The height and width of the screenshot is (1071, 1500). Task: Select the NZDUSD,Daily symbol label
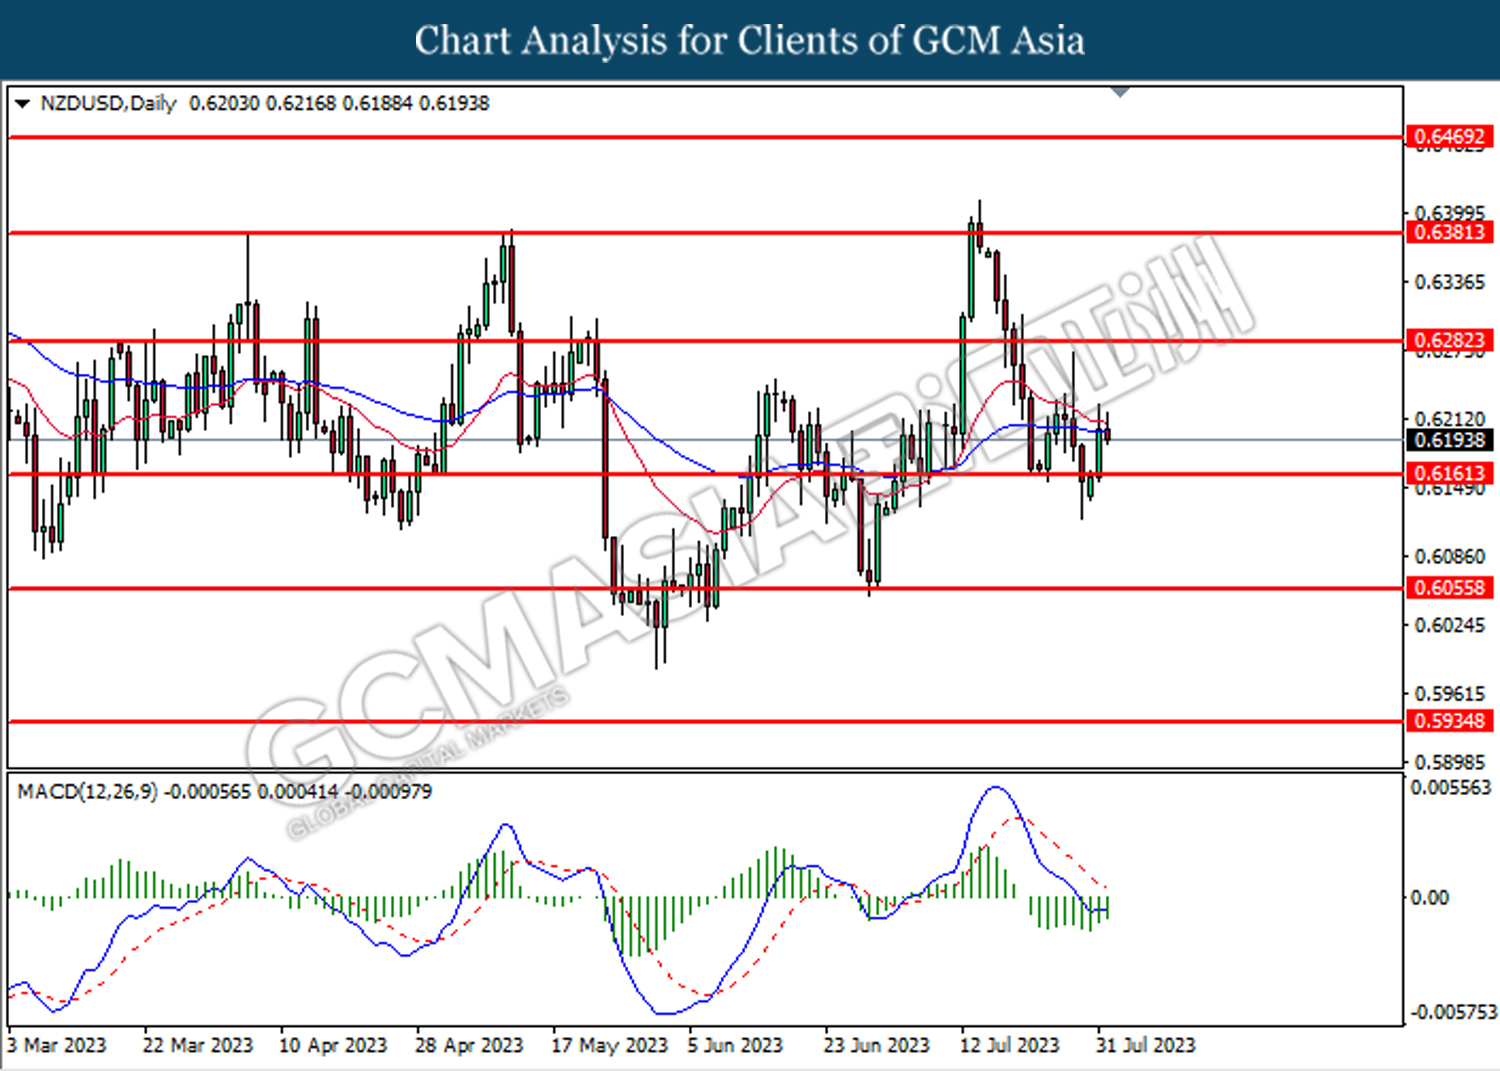tap(108, 103)
